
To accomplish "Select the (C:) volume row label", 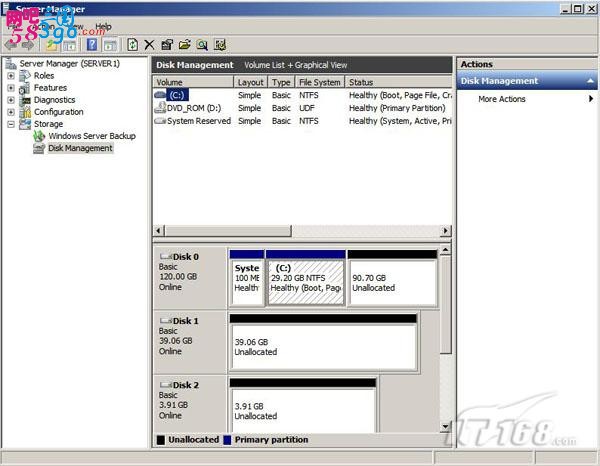I will [177, 95].
